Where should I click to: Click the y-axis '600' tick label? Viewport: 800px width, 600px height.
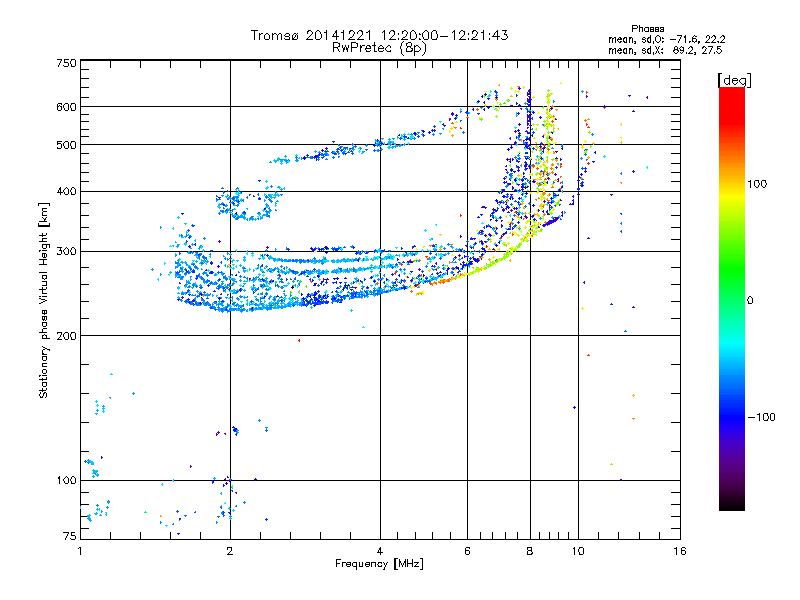click(x=66, y=107)
